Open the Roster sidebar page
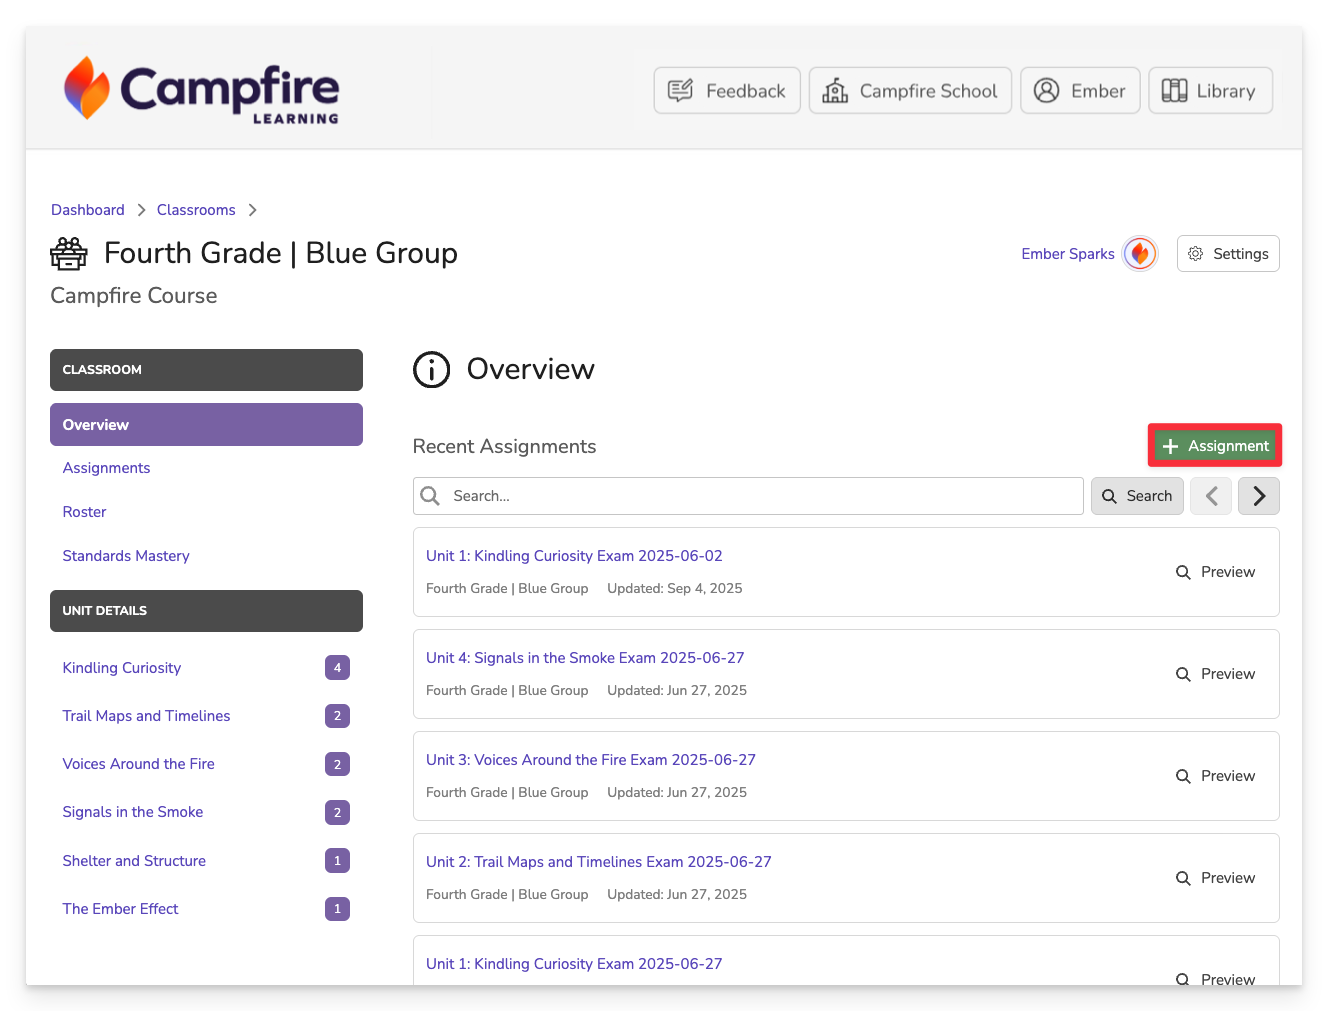The height and width of the screenshot is (1011, 1328). pyautogui.click(x=84, y=512)
